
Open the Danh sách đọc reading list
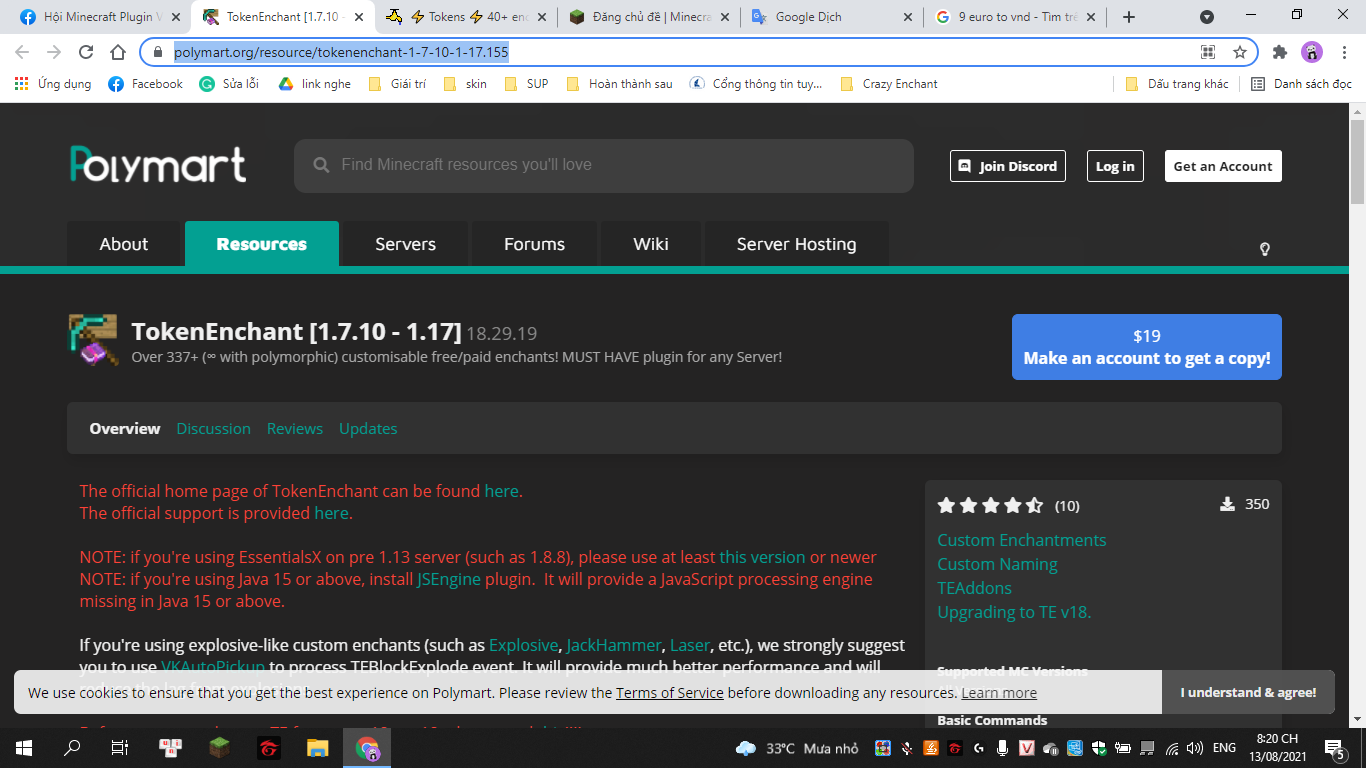click(1302, 84)
